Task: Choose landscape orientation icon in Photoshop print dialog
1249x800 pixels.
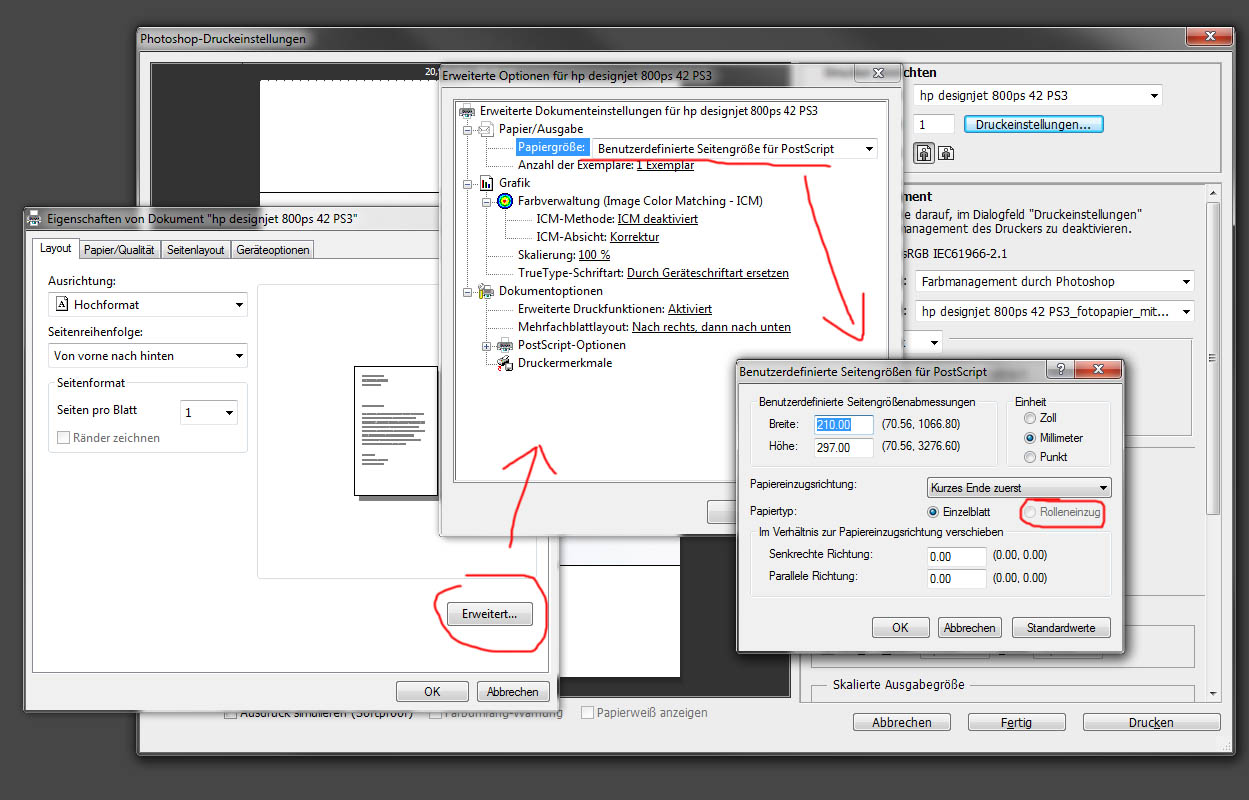Action: pyautogui.click(x=945, y=153)
